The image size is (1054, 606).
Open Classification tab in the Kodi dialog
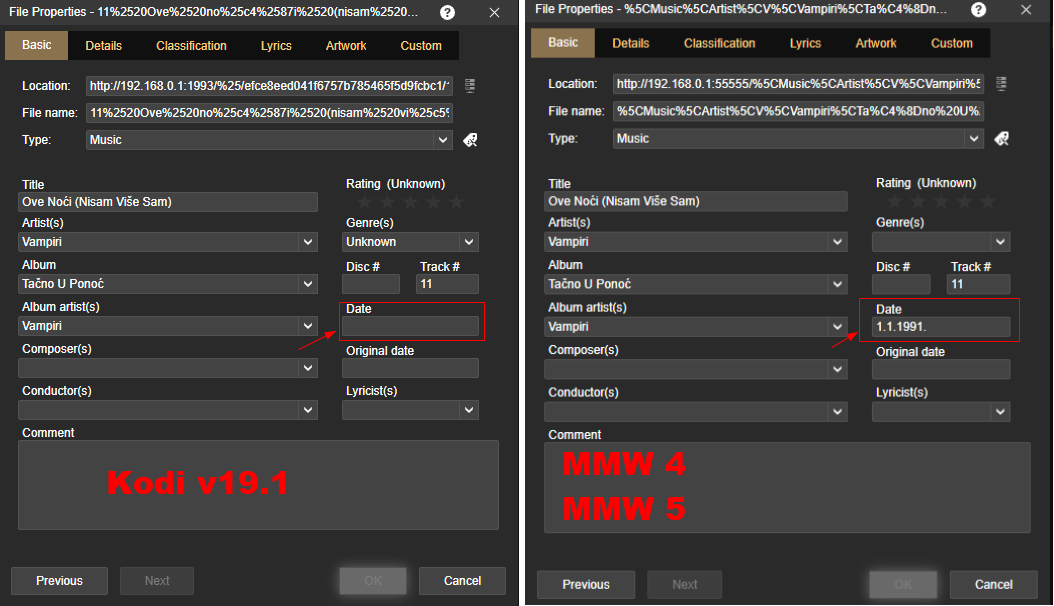click(x=191, y=46)
